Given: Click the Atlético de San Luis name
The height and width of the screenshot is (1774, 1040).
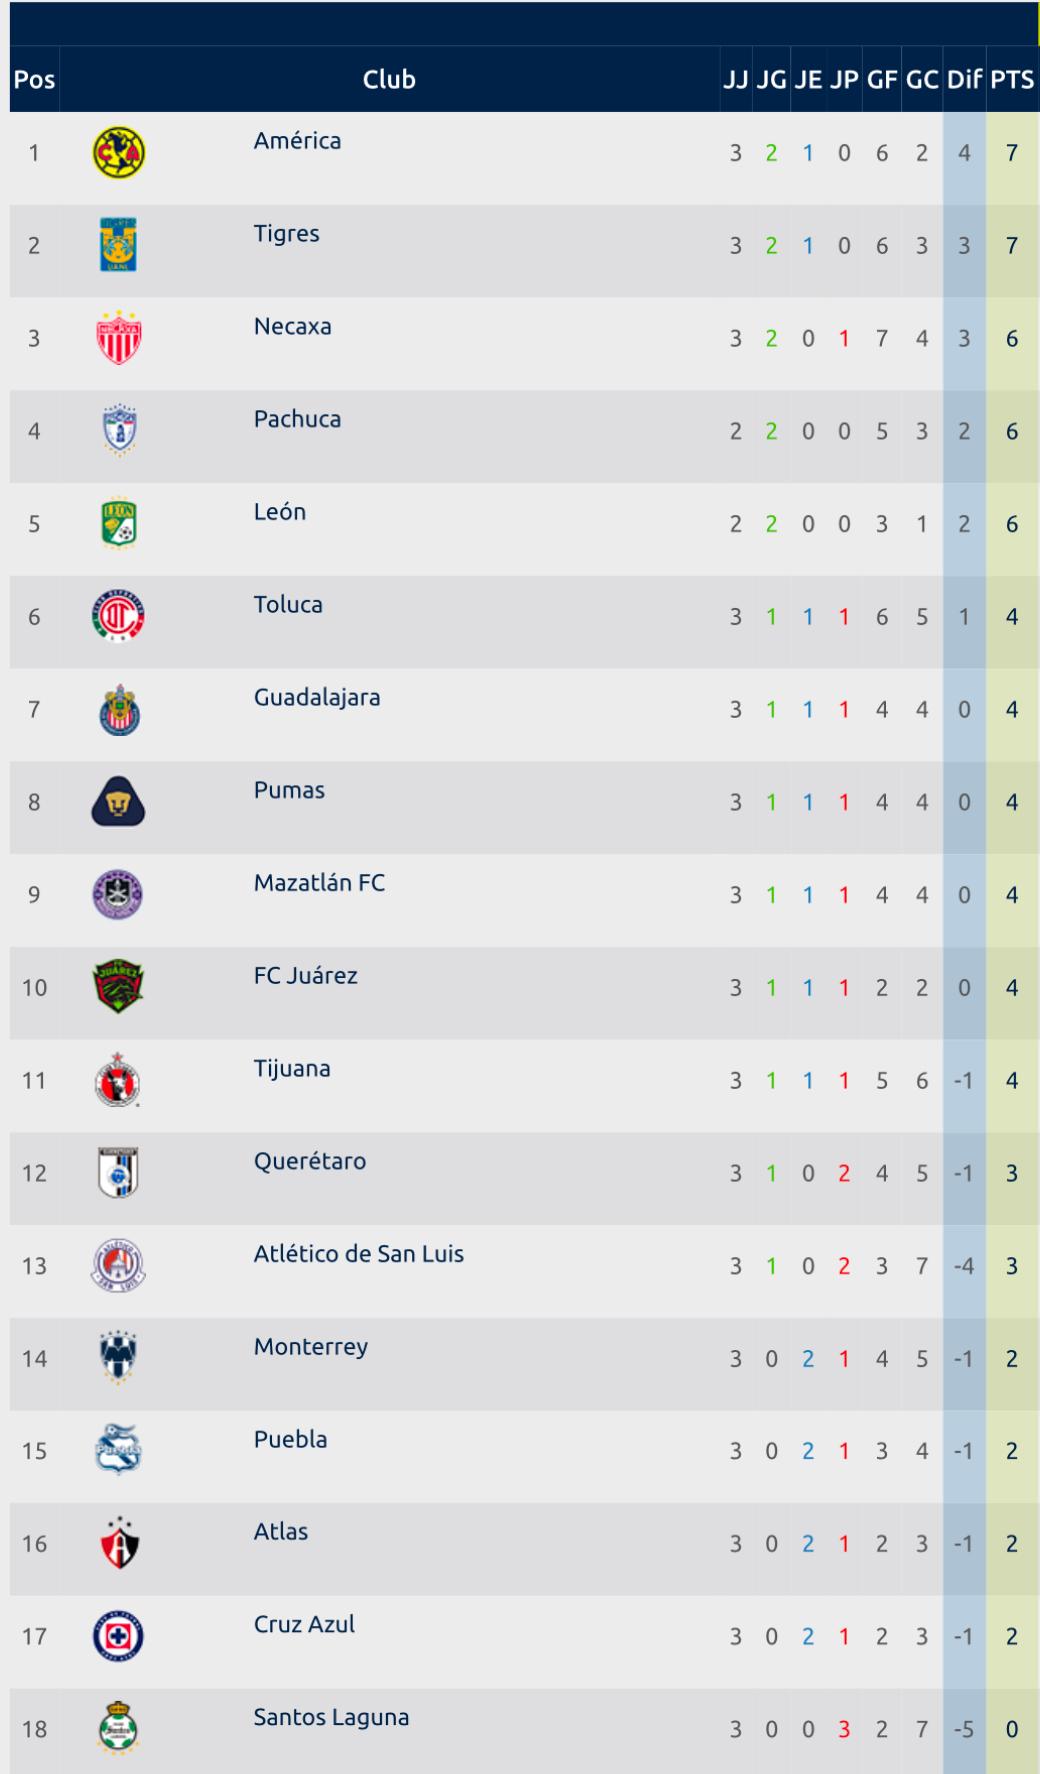Looking at the screenshot, I should (359, 1253).
